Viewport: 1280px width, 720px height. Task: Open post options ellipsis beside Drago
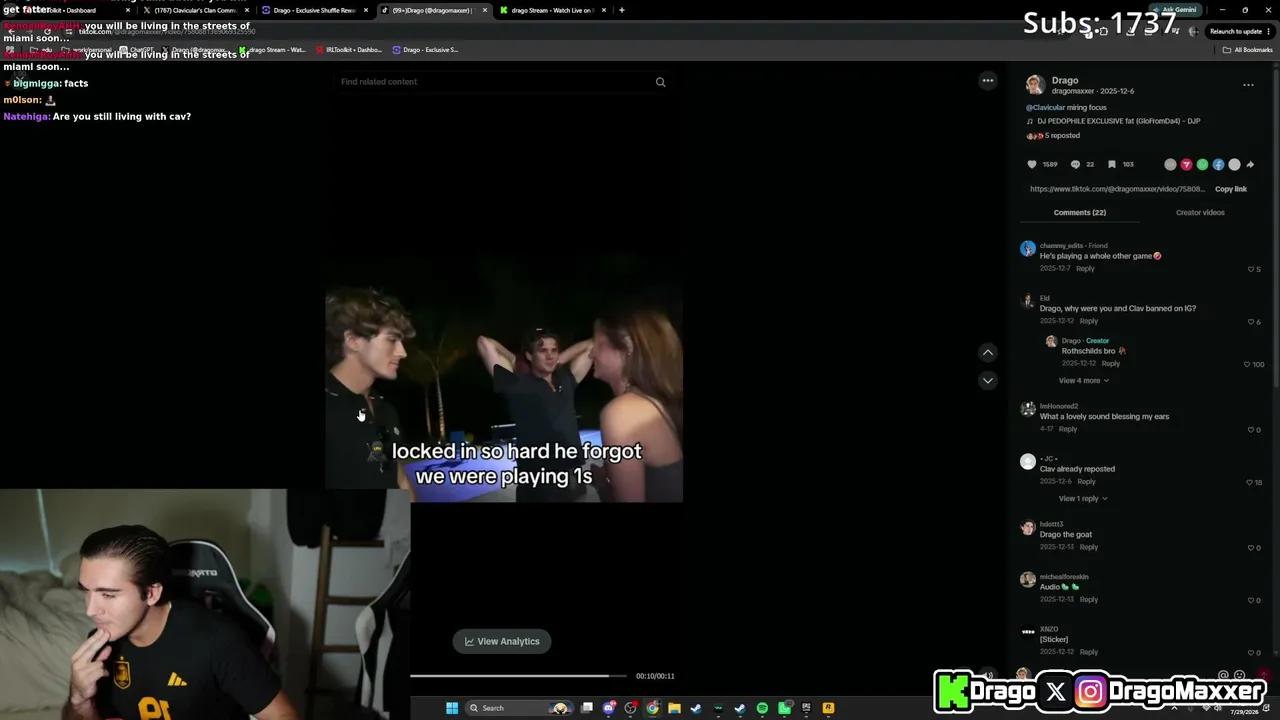tap(1248, 85)
